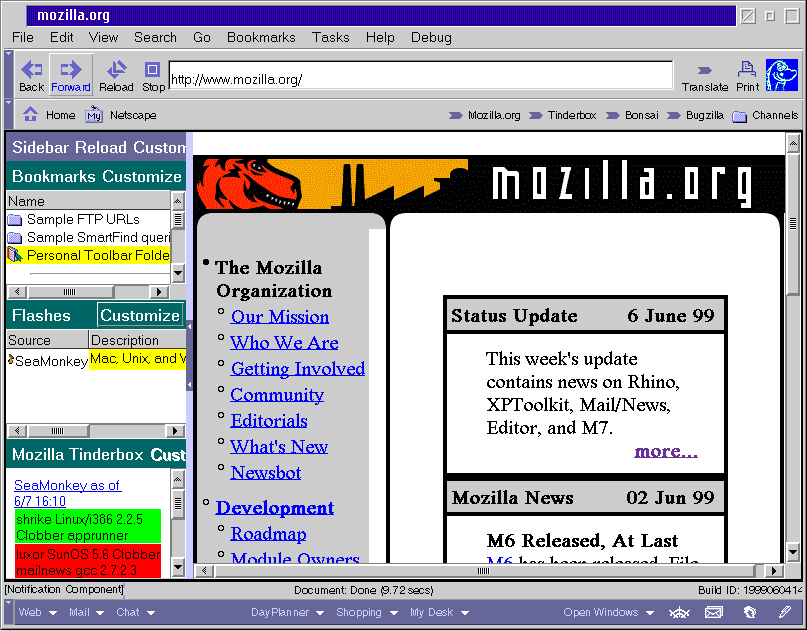Click the URL address field
This screenshot has height=630, width=807.
[420, 76]
